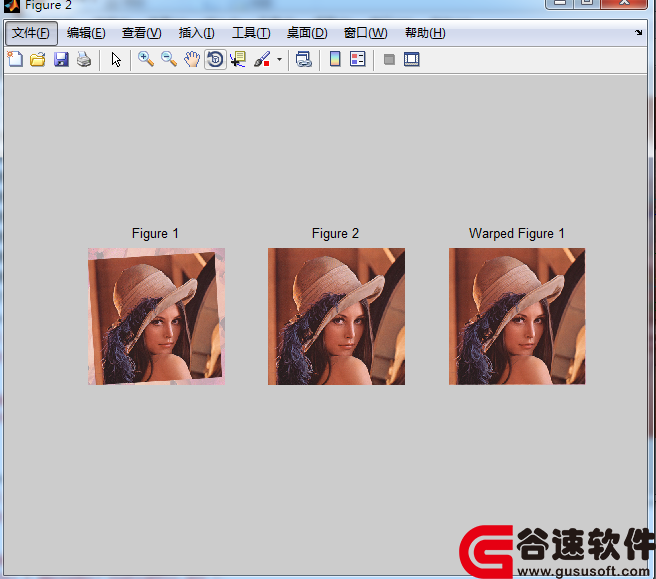This screenshot has height=579, width=656.
Task: Click the Warped Figure 1 image
Action: 517,316
